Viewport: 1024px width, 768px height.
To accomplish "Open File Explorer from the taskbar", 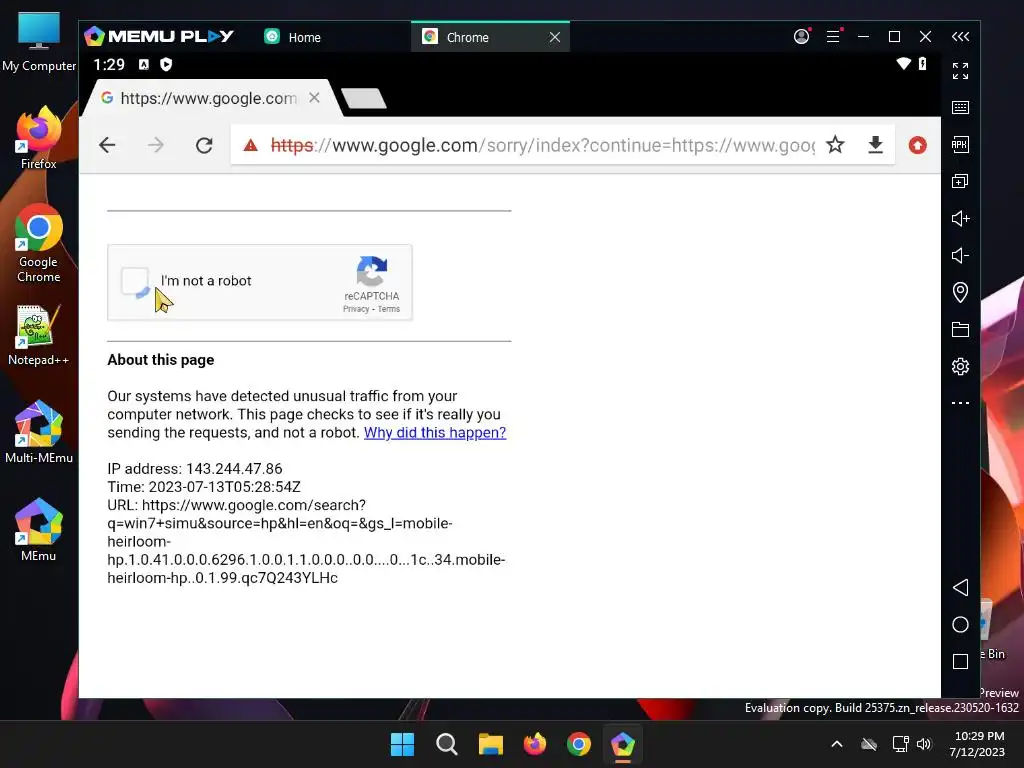I will 490,744.
